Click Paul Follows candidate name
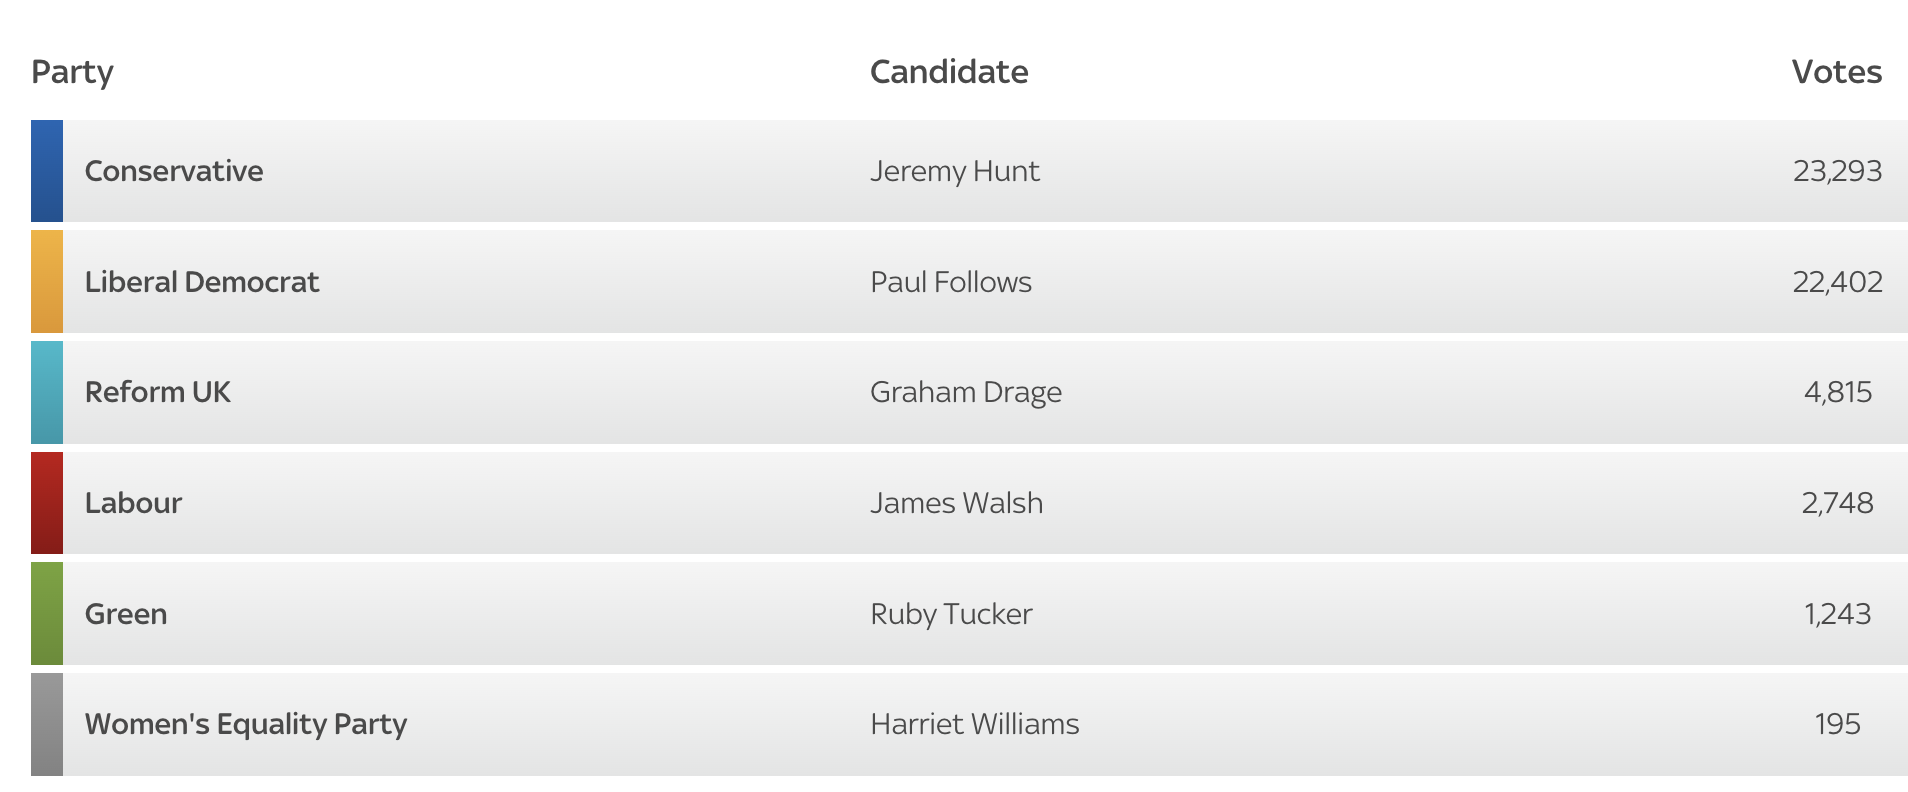 pyautogui.click(x=950, y=282)
